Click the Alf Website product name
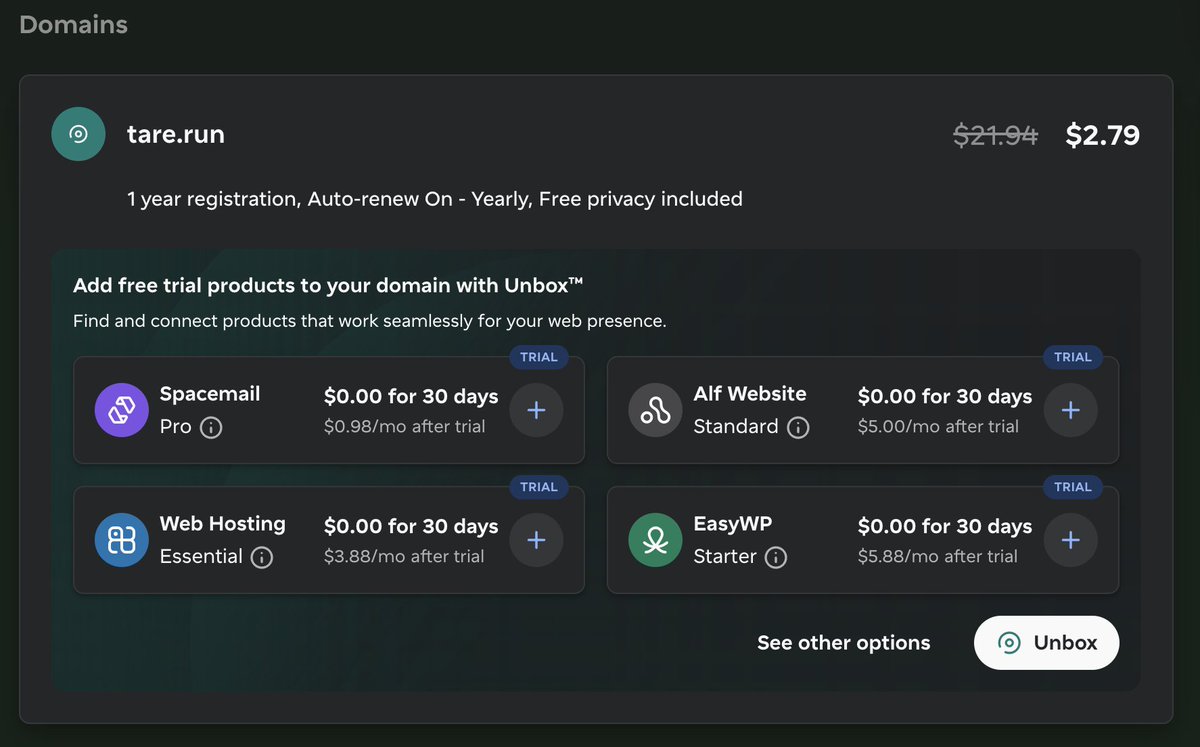Image resolution: width=1200 pixels, height=747 pixels. 750,394
